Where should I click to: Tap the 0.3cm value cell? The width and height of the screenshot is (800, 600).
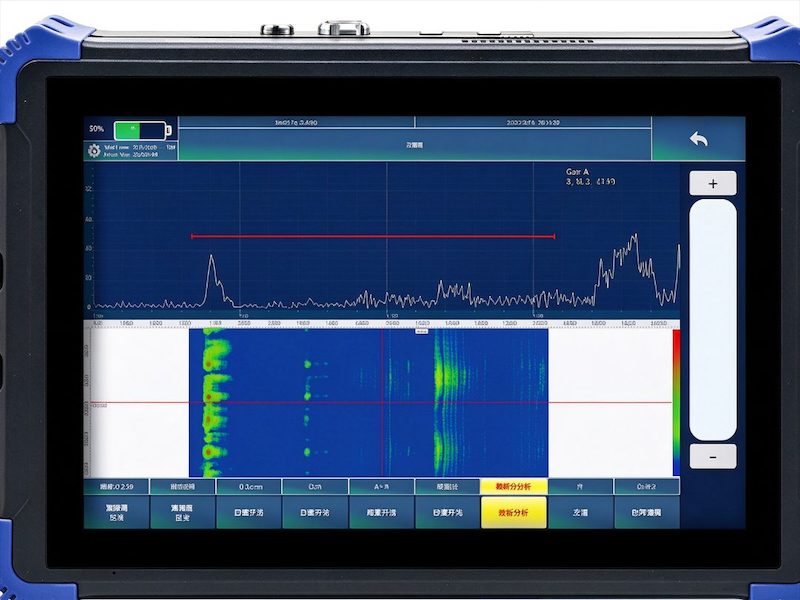click(250, 487)
